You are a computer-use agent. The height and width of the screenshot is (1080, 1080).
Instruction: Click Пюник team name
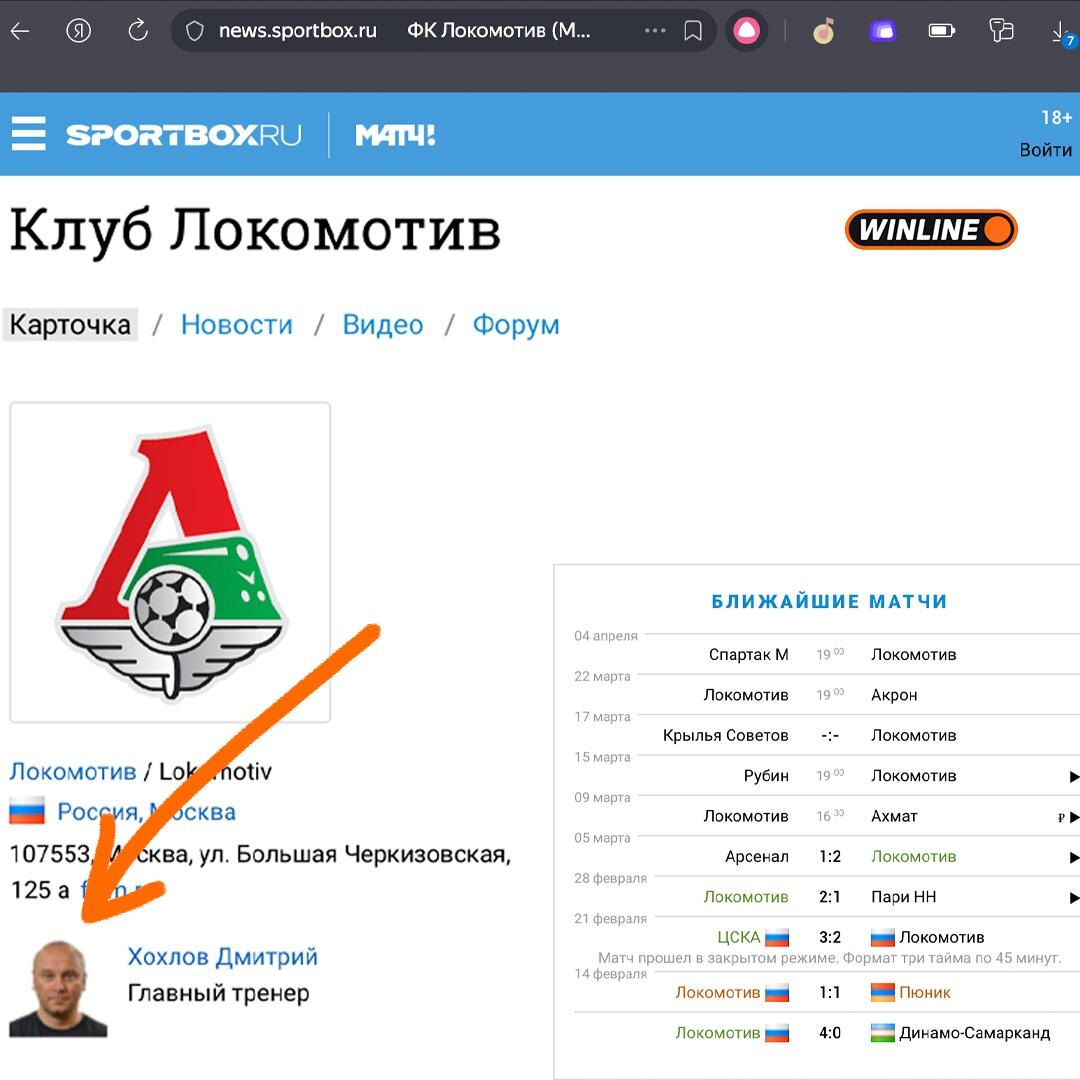924,992
